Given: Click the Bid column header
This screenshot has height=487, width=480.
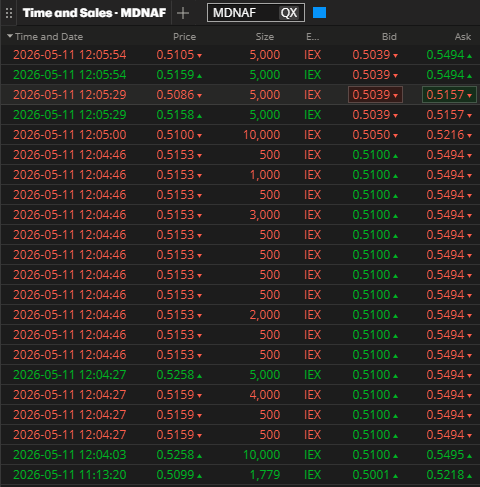Looking at the screenshot, I should click(389, 37).
